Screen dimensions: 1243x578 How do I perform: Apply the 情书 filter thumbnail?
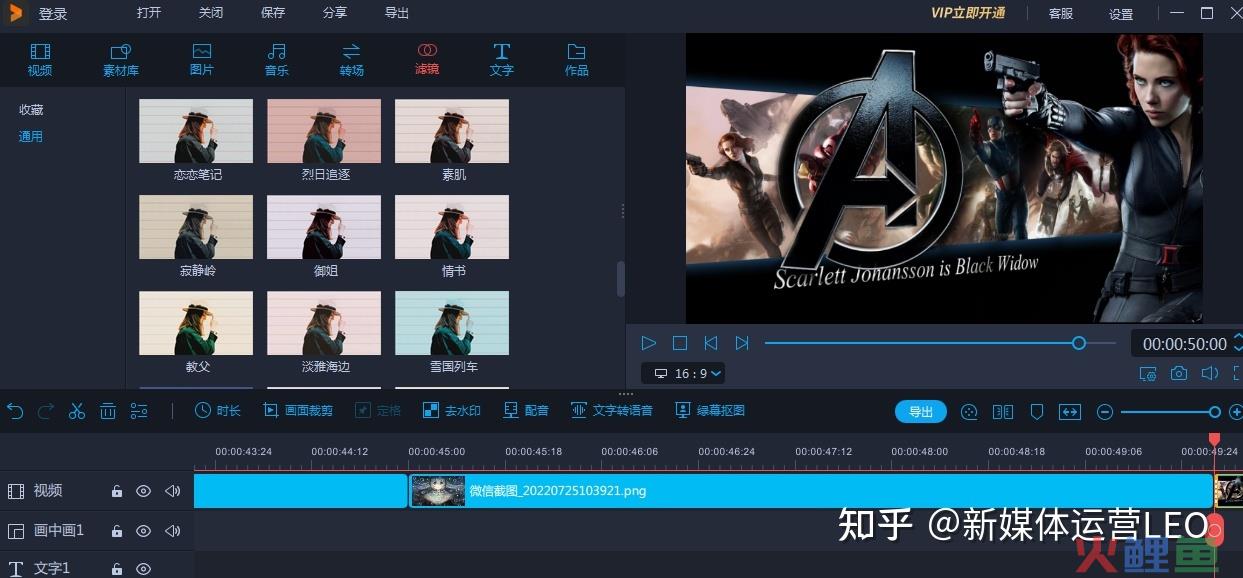coord(452,227)
